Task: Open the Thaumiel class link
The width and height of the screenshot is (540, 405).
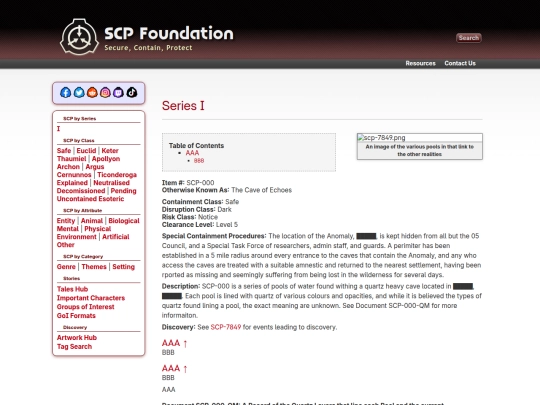Action: (x=71, y=159)
